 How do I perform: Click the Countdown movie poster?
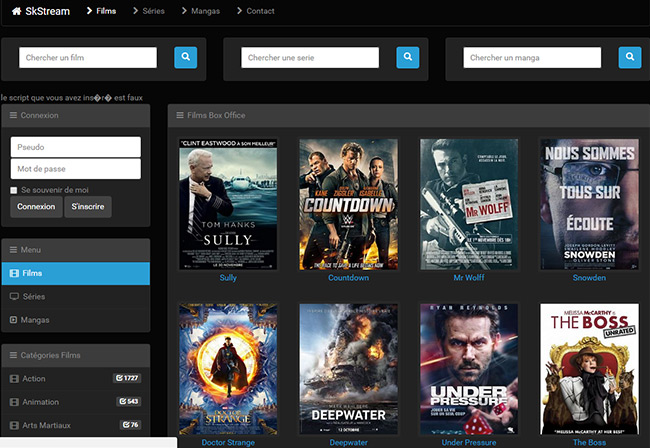349,204
